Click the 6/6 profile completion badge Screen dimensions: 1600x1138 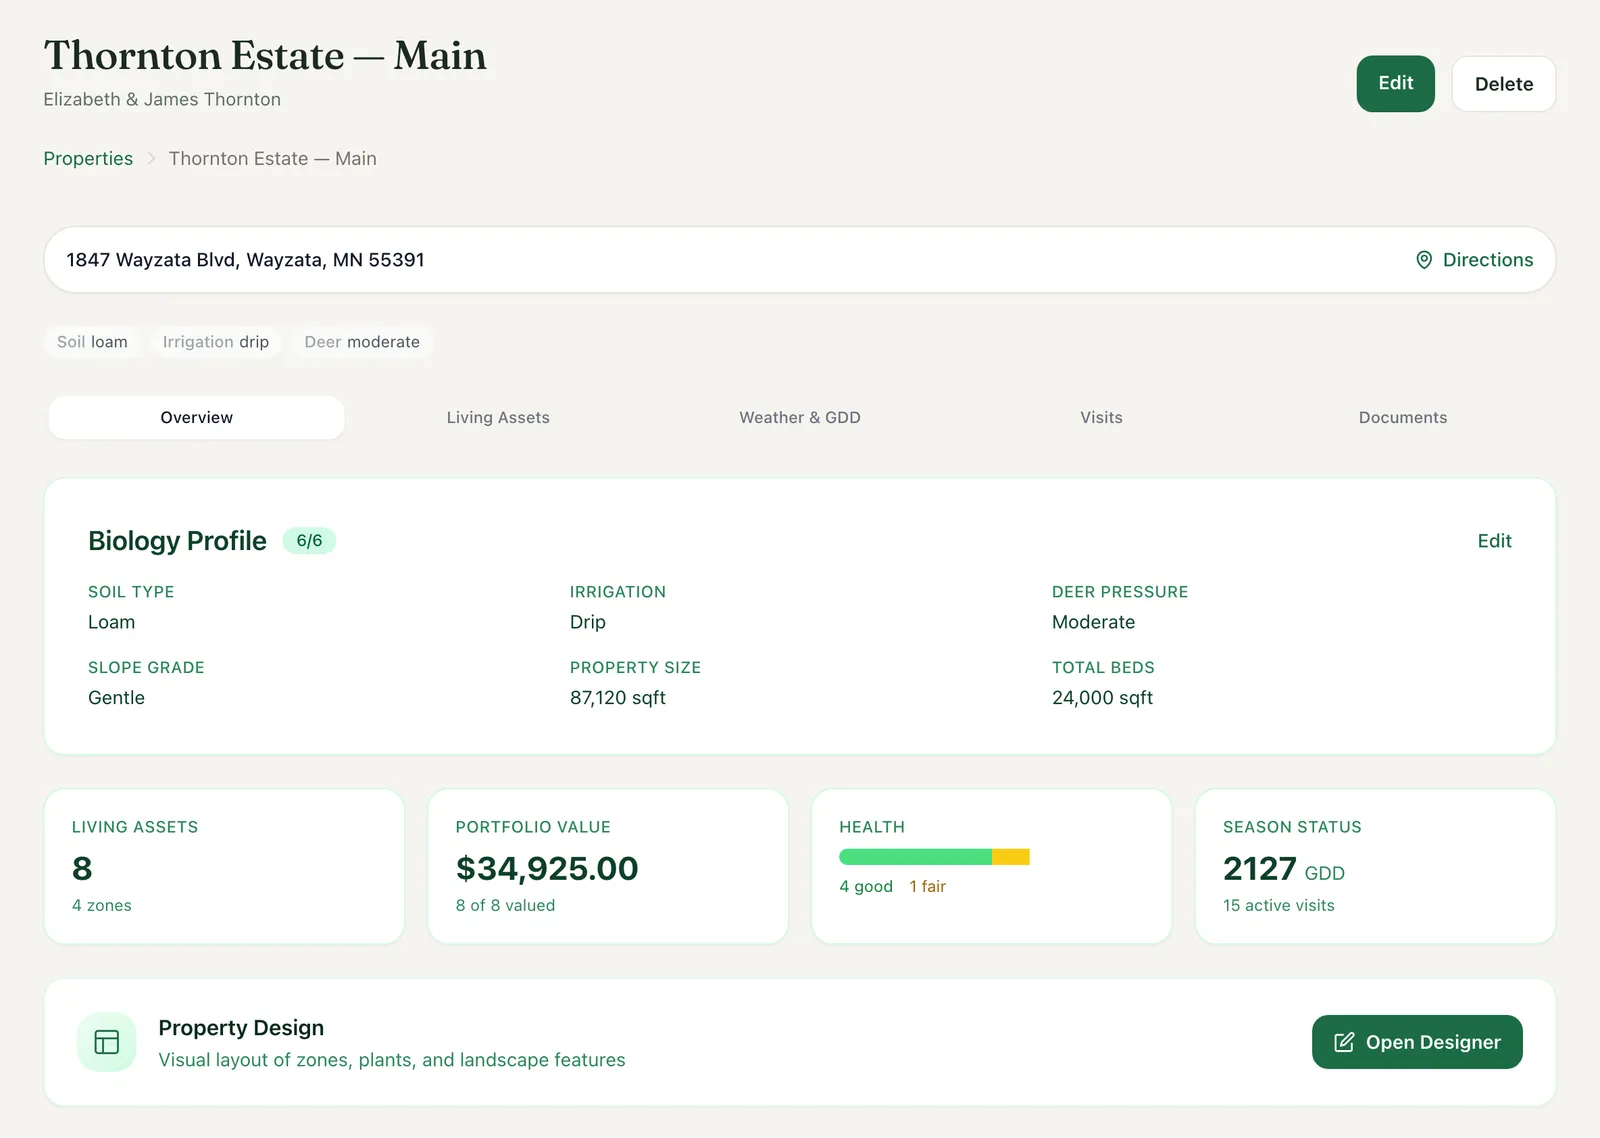(309, 541)
